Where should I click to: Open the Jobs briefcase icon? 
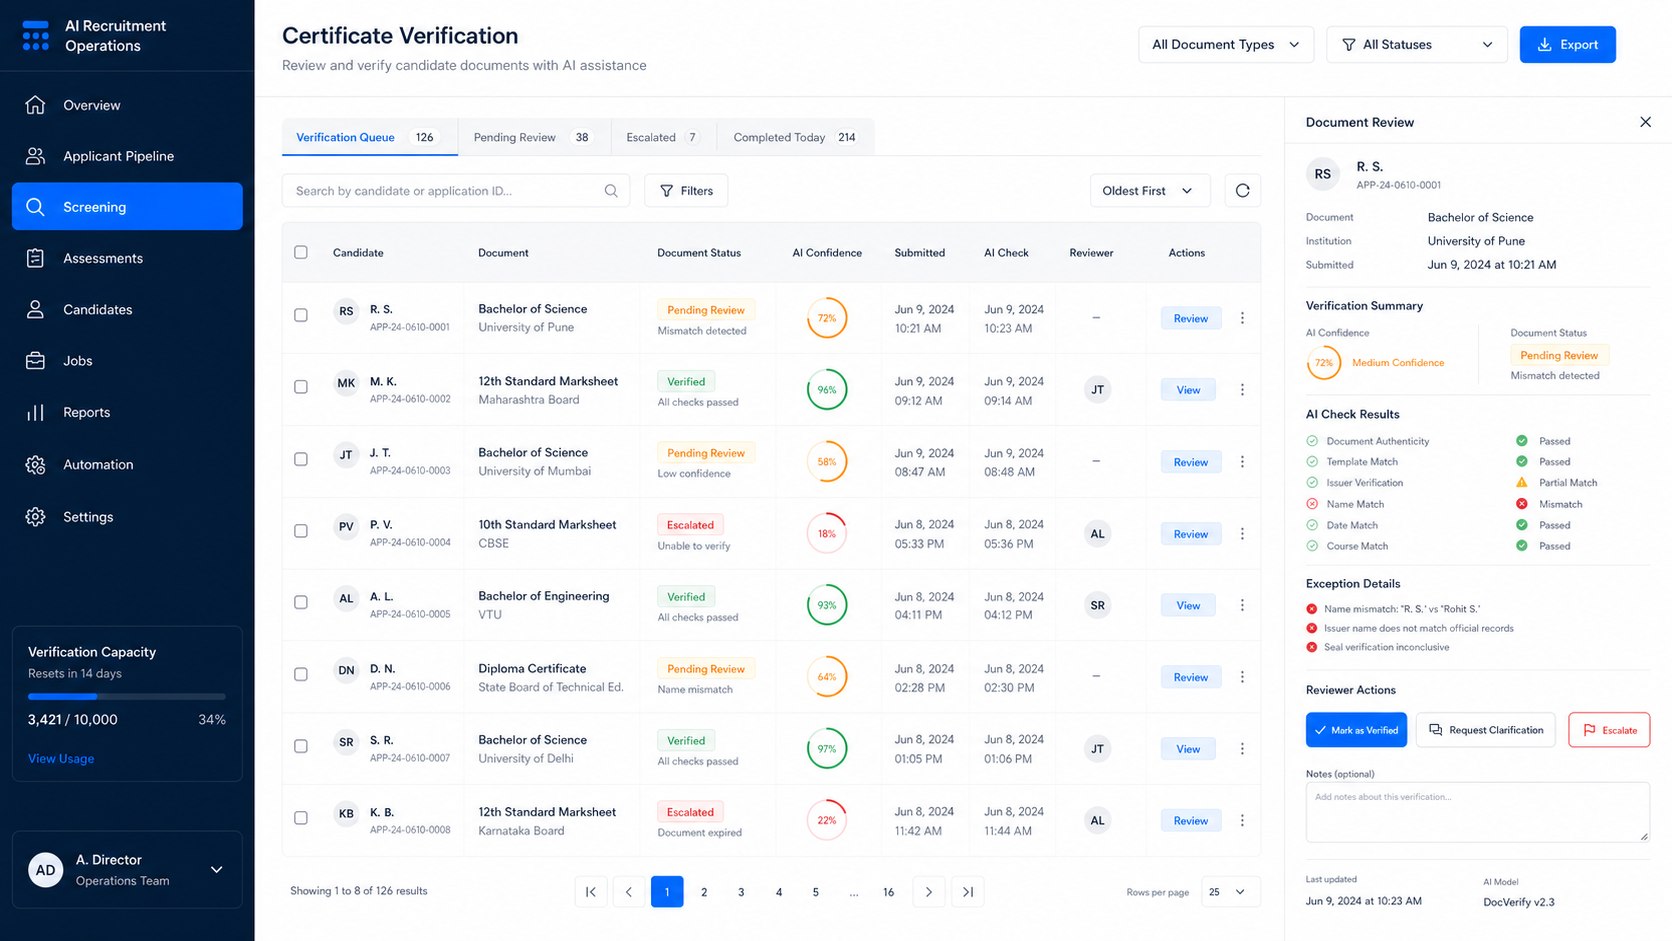(x=35, y=361)
